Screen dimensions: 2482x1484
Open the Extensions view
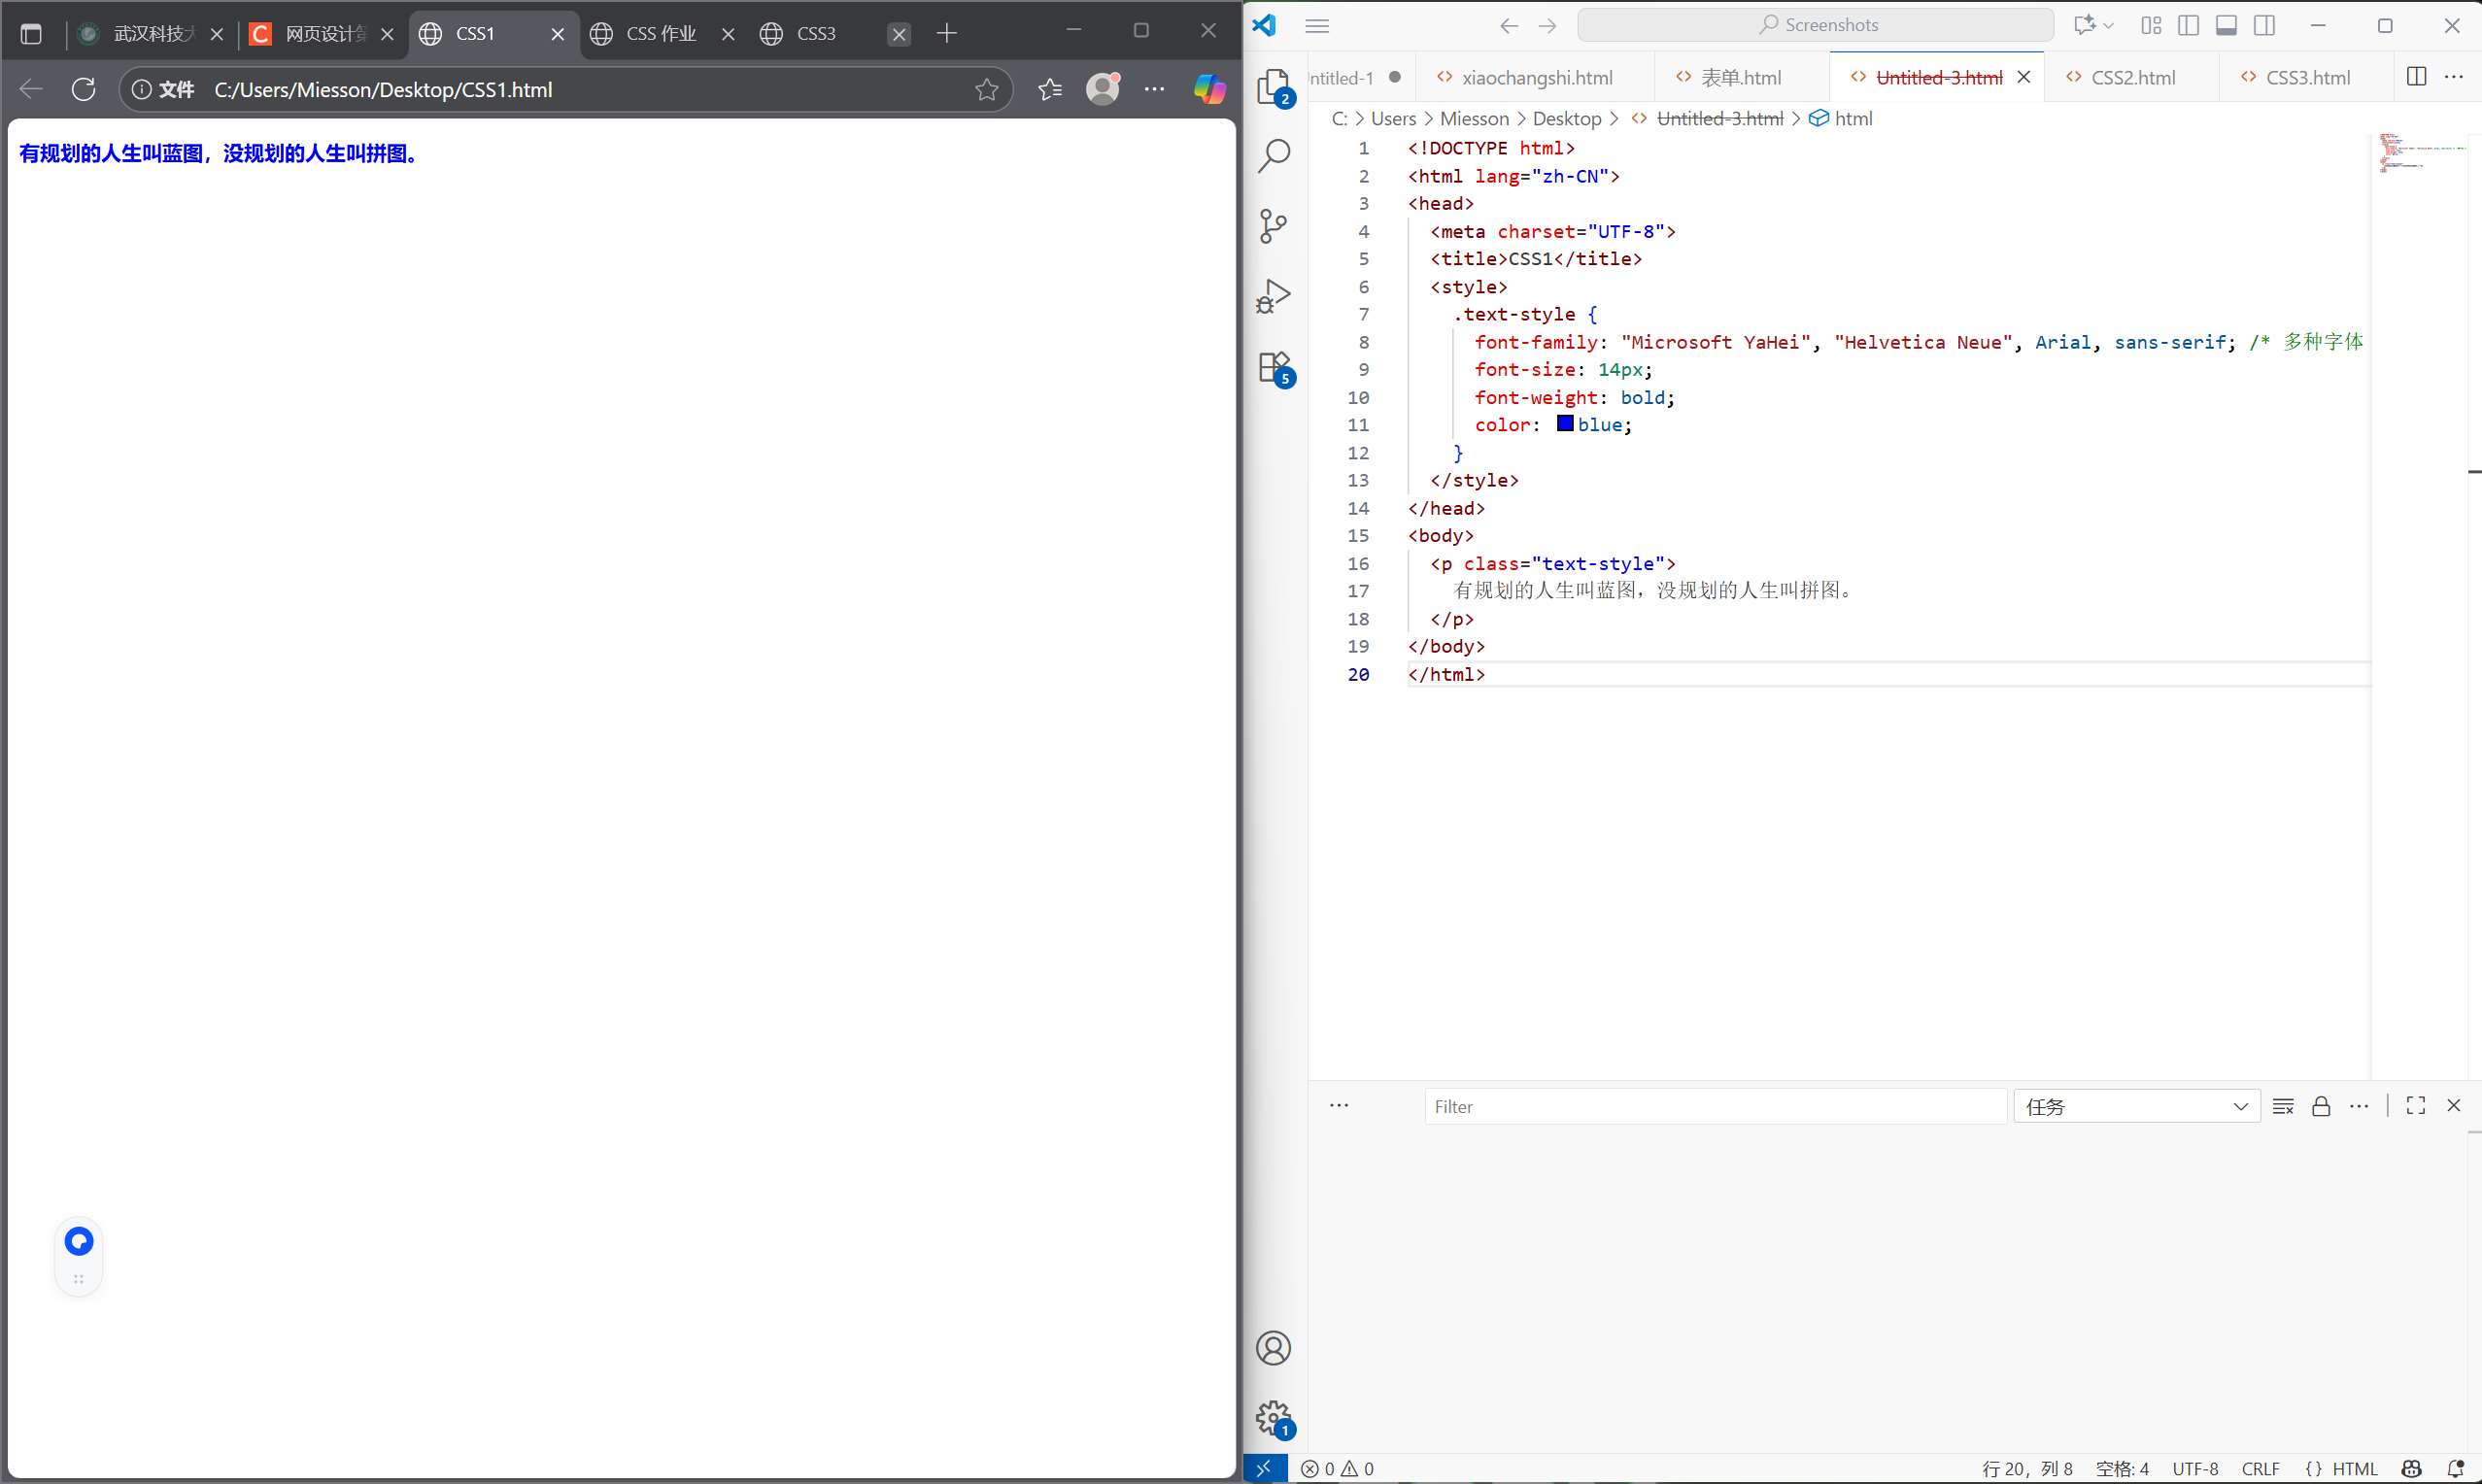tap(1273, 367)
